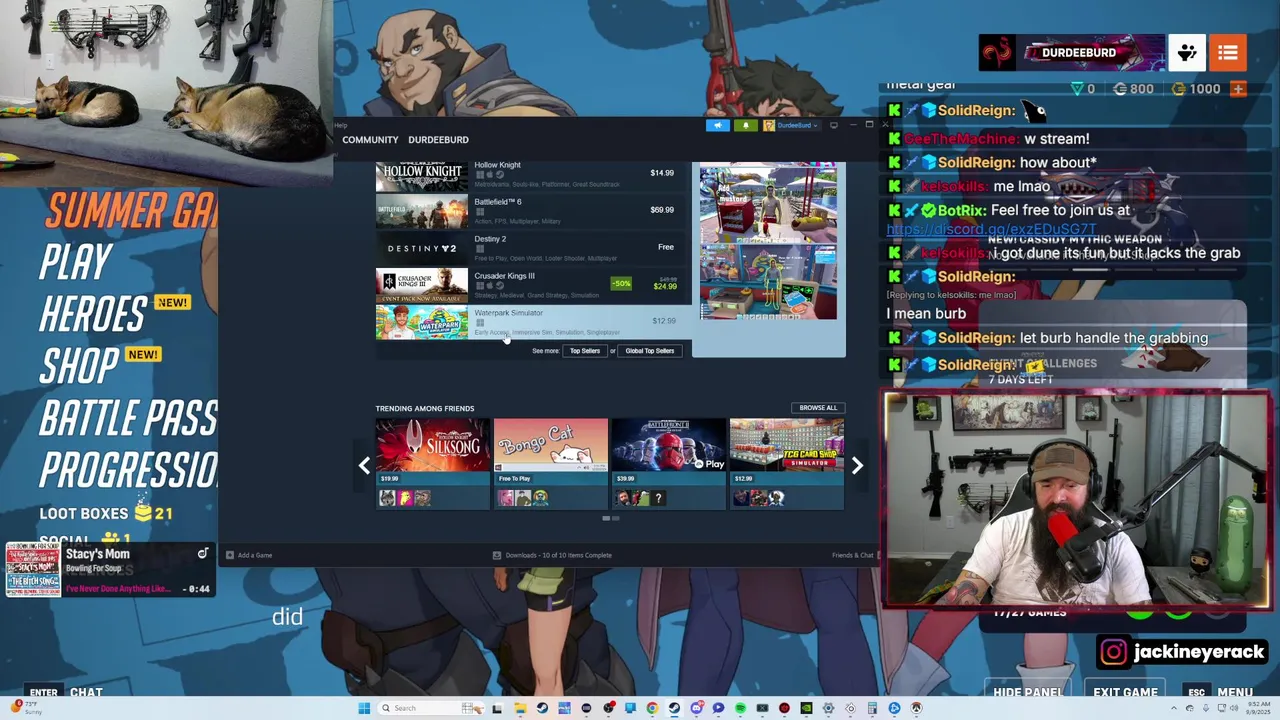Screen dimensions: 1280x720
Task: Select Waterpark Simulator listing
Action: [532, 322]
